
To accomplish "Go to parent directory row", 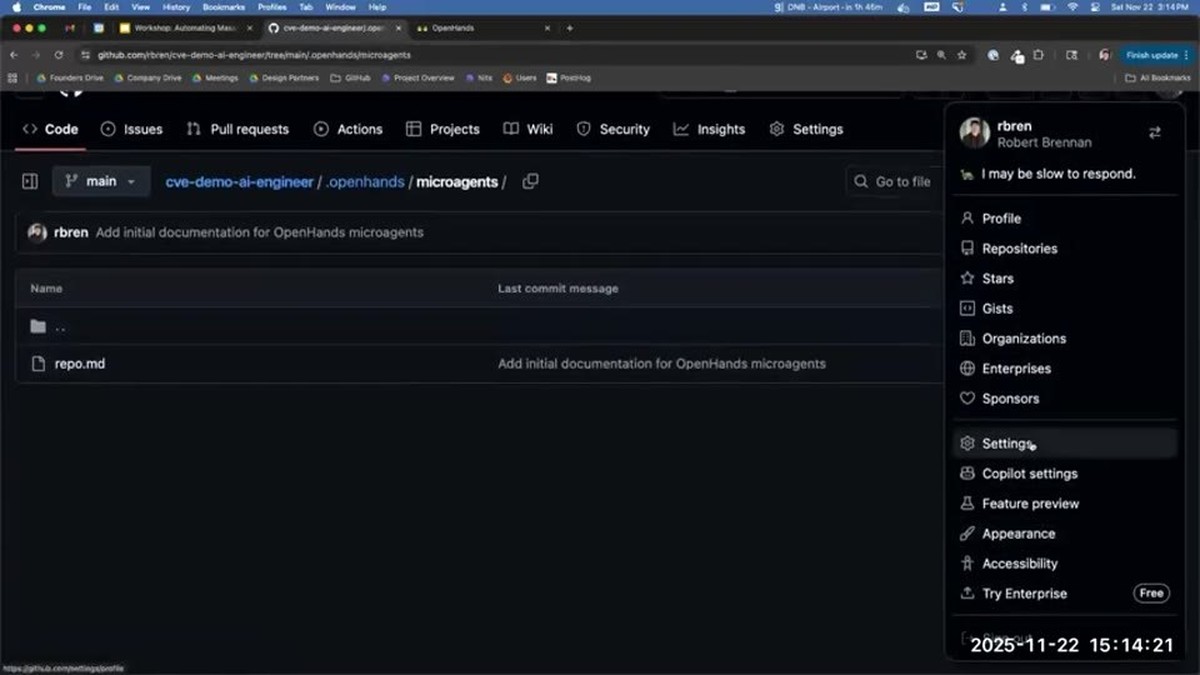I will click(480, 326).
